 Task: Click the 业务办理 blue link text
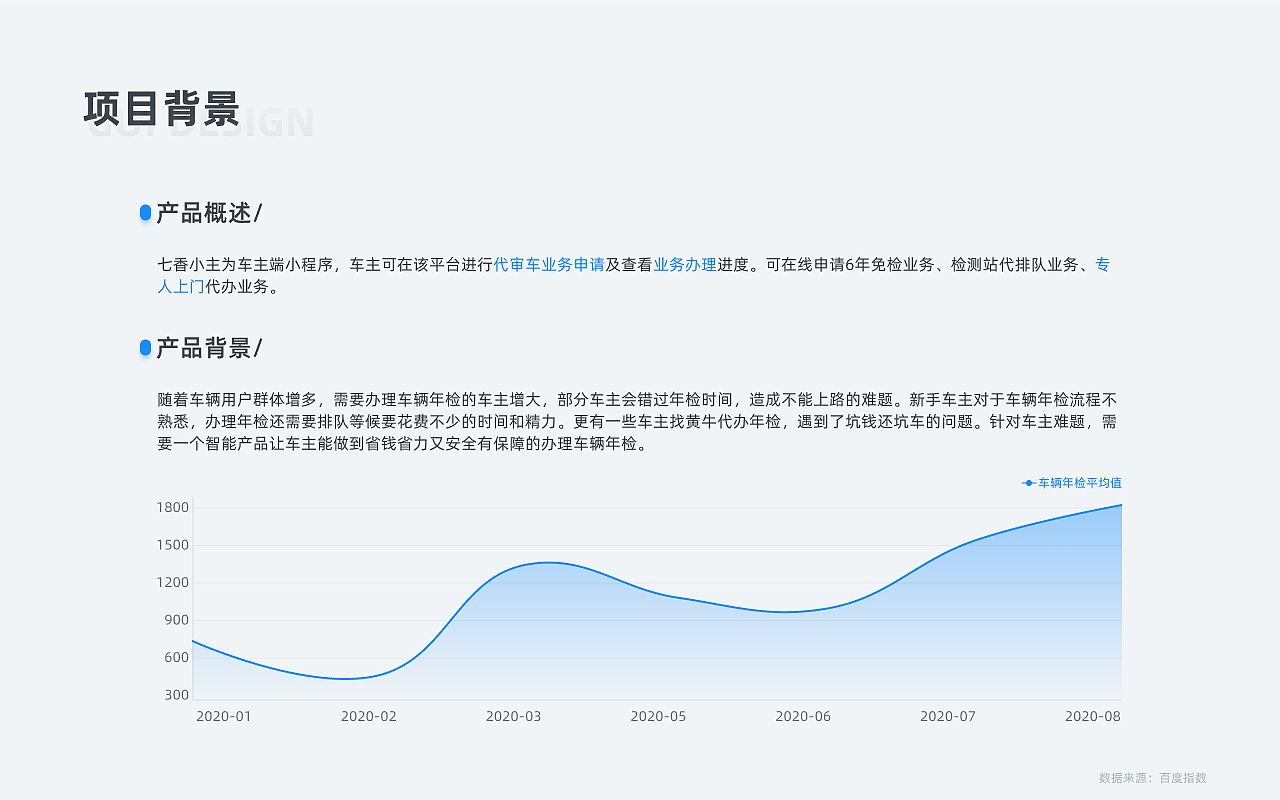tap(685, 265)
